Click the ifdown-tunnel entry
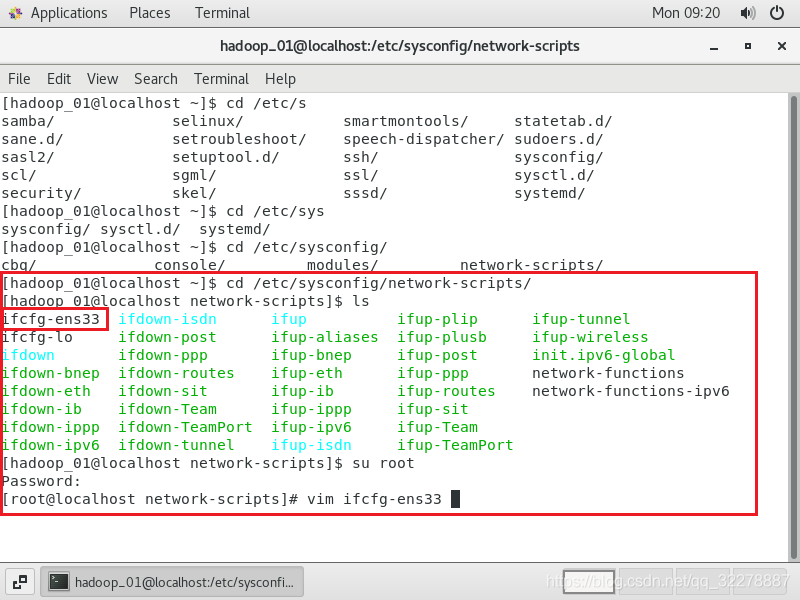The image size is (800, 600). (176, 445)
